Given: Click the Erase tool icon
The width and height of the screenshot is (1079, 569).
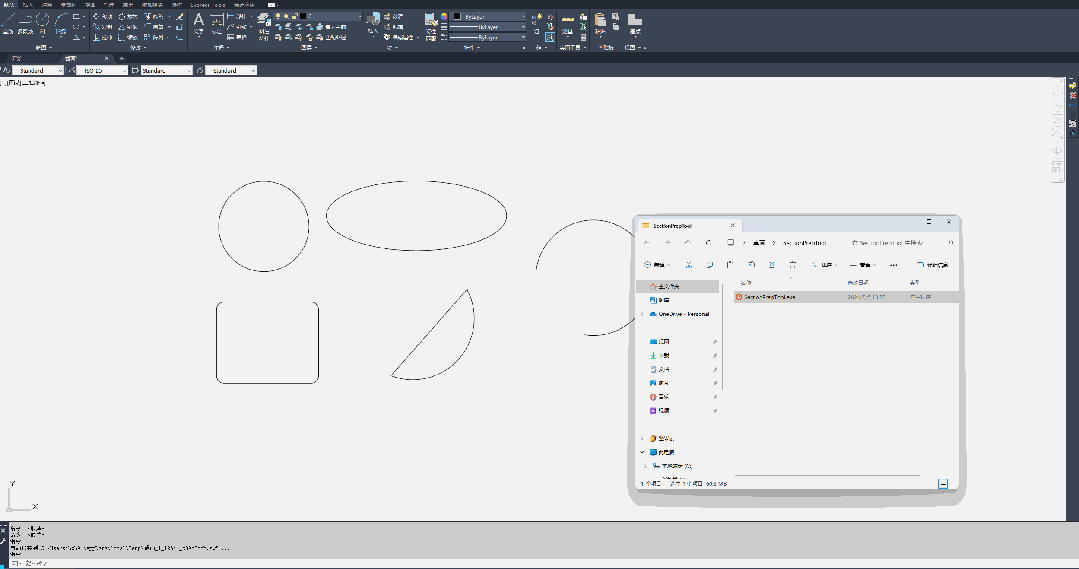Looking at the screenshot, I should pos(180,17).
